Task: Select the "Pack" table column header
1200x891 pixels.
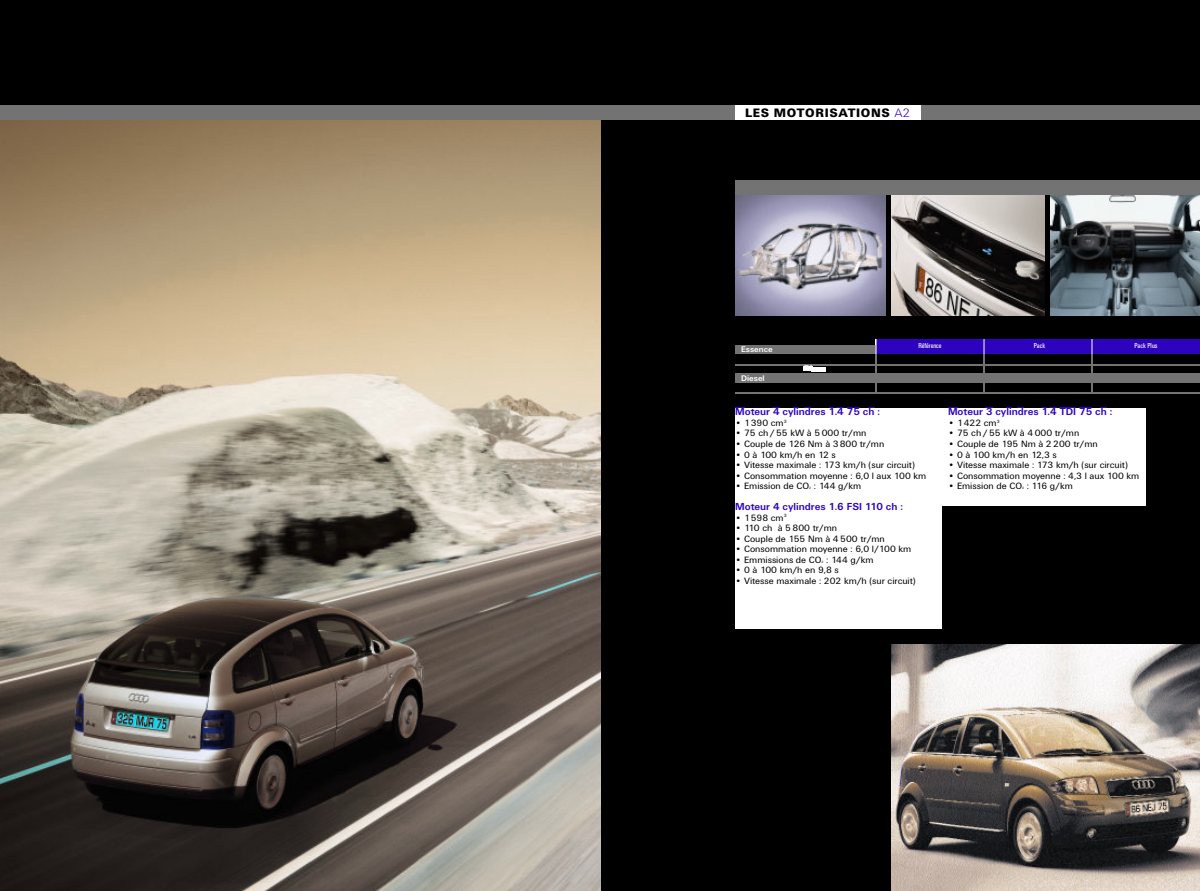Action: pyautogui.click(x=1038, y=346)
